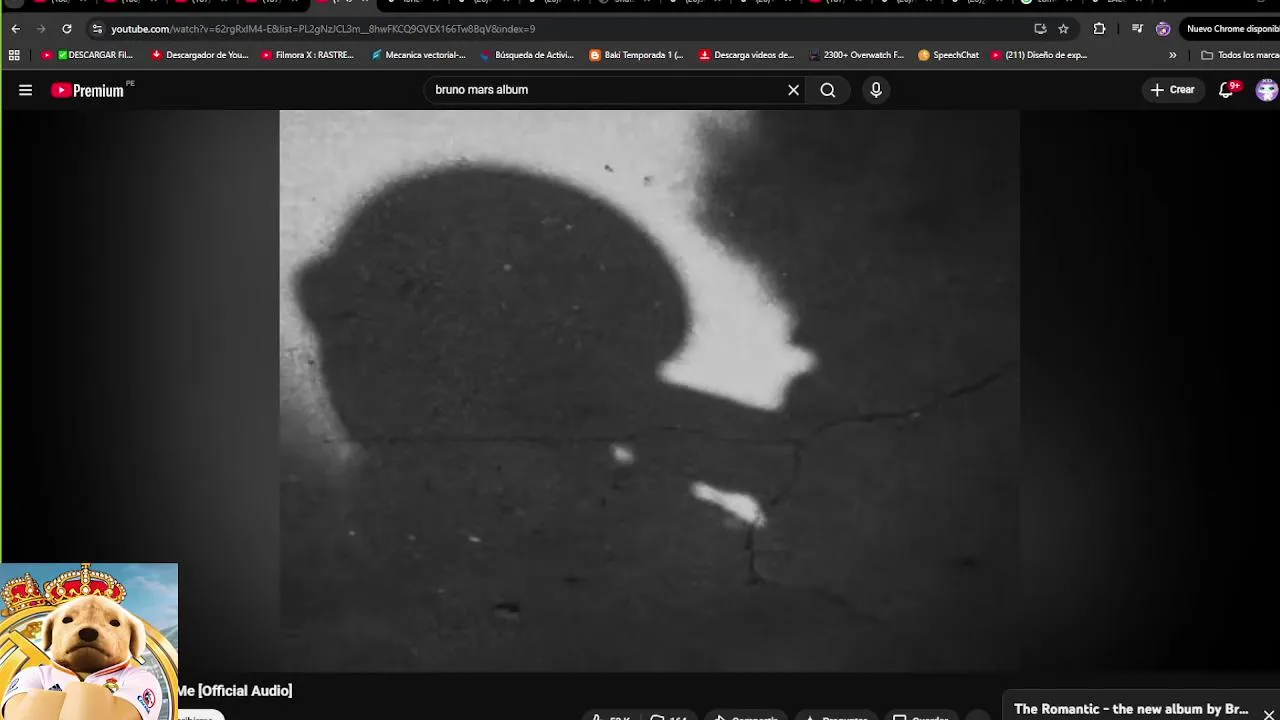Start voice search with the microphone
This screenshot has height=720, width=1280.
coord(876,90)
